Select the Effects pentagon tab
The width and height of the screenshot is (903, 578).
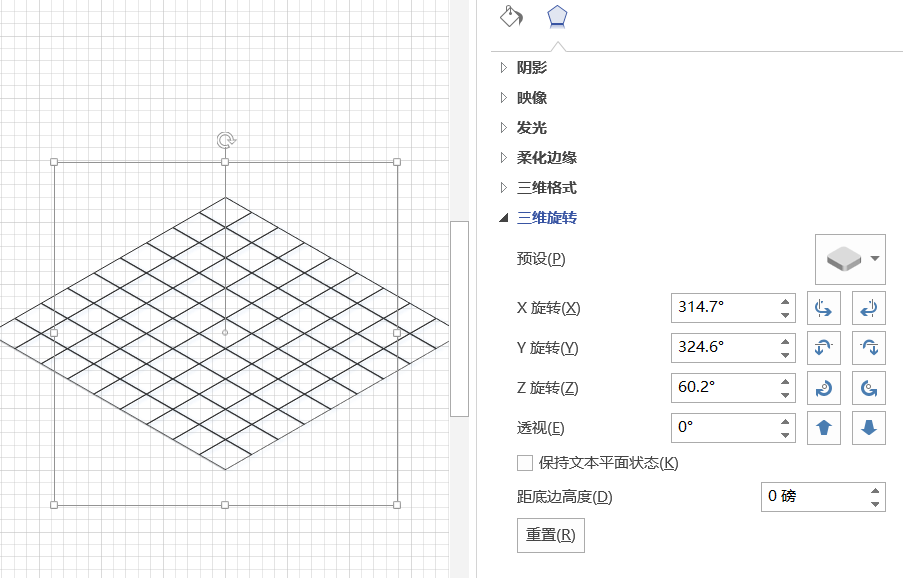tap(557, 17)
